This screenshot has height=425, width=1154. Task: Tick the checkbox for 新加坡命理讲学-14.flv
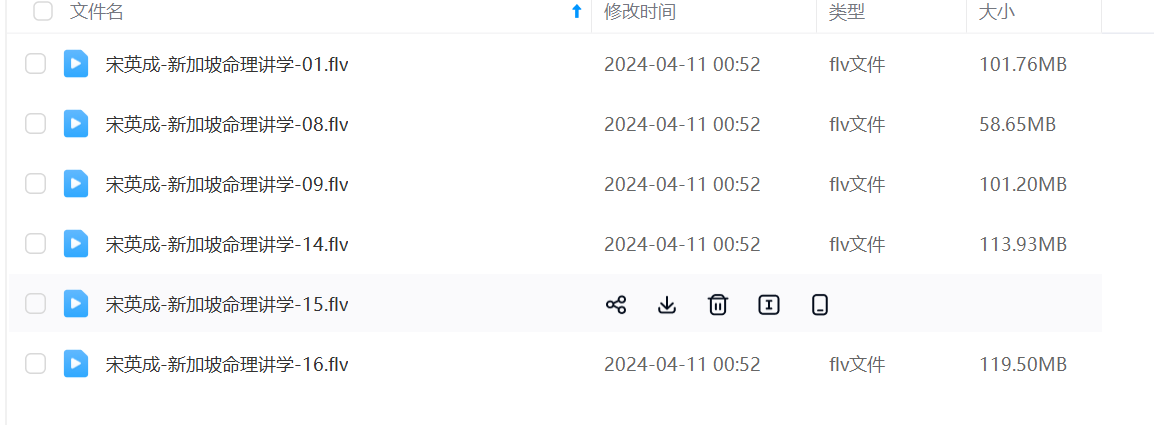coord(35,243)
